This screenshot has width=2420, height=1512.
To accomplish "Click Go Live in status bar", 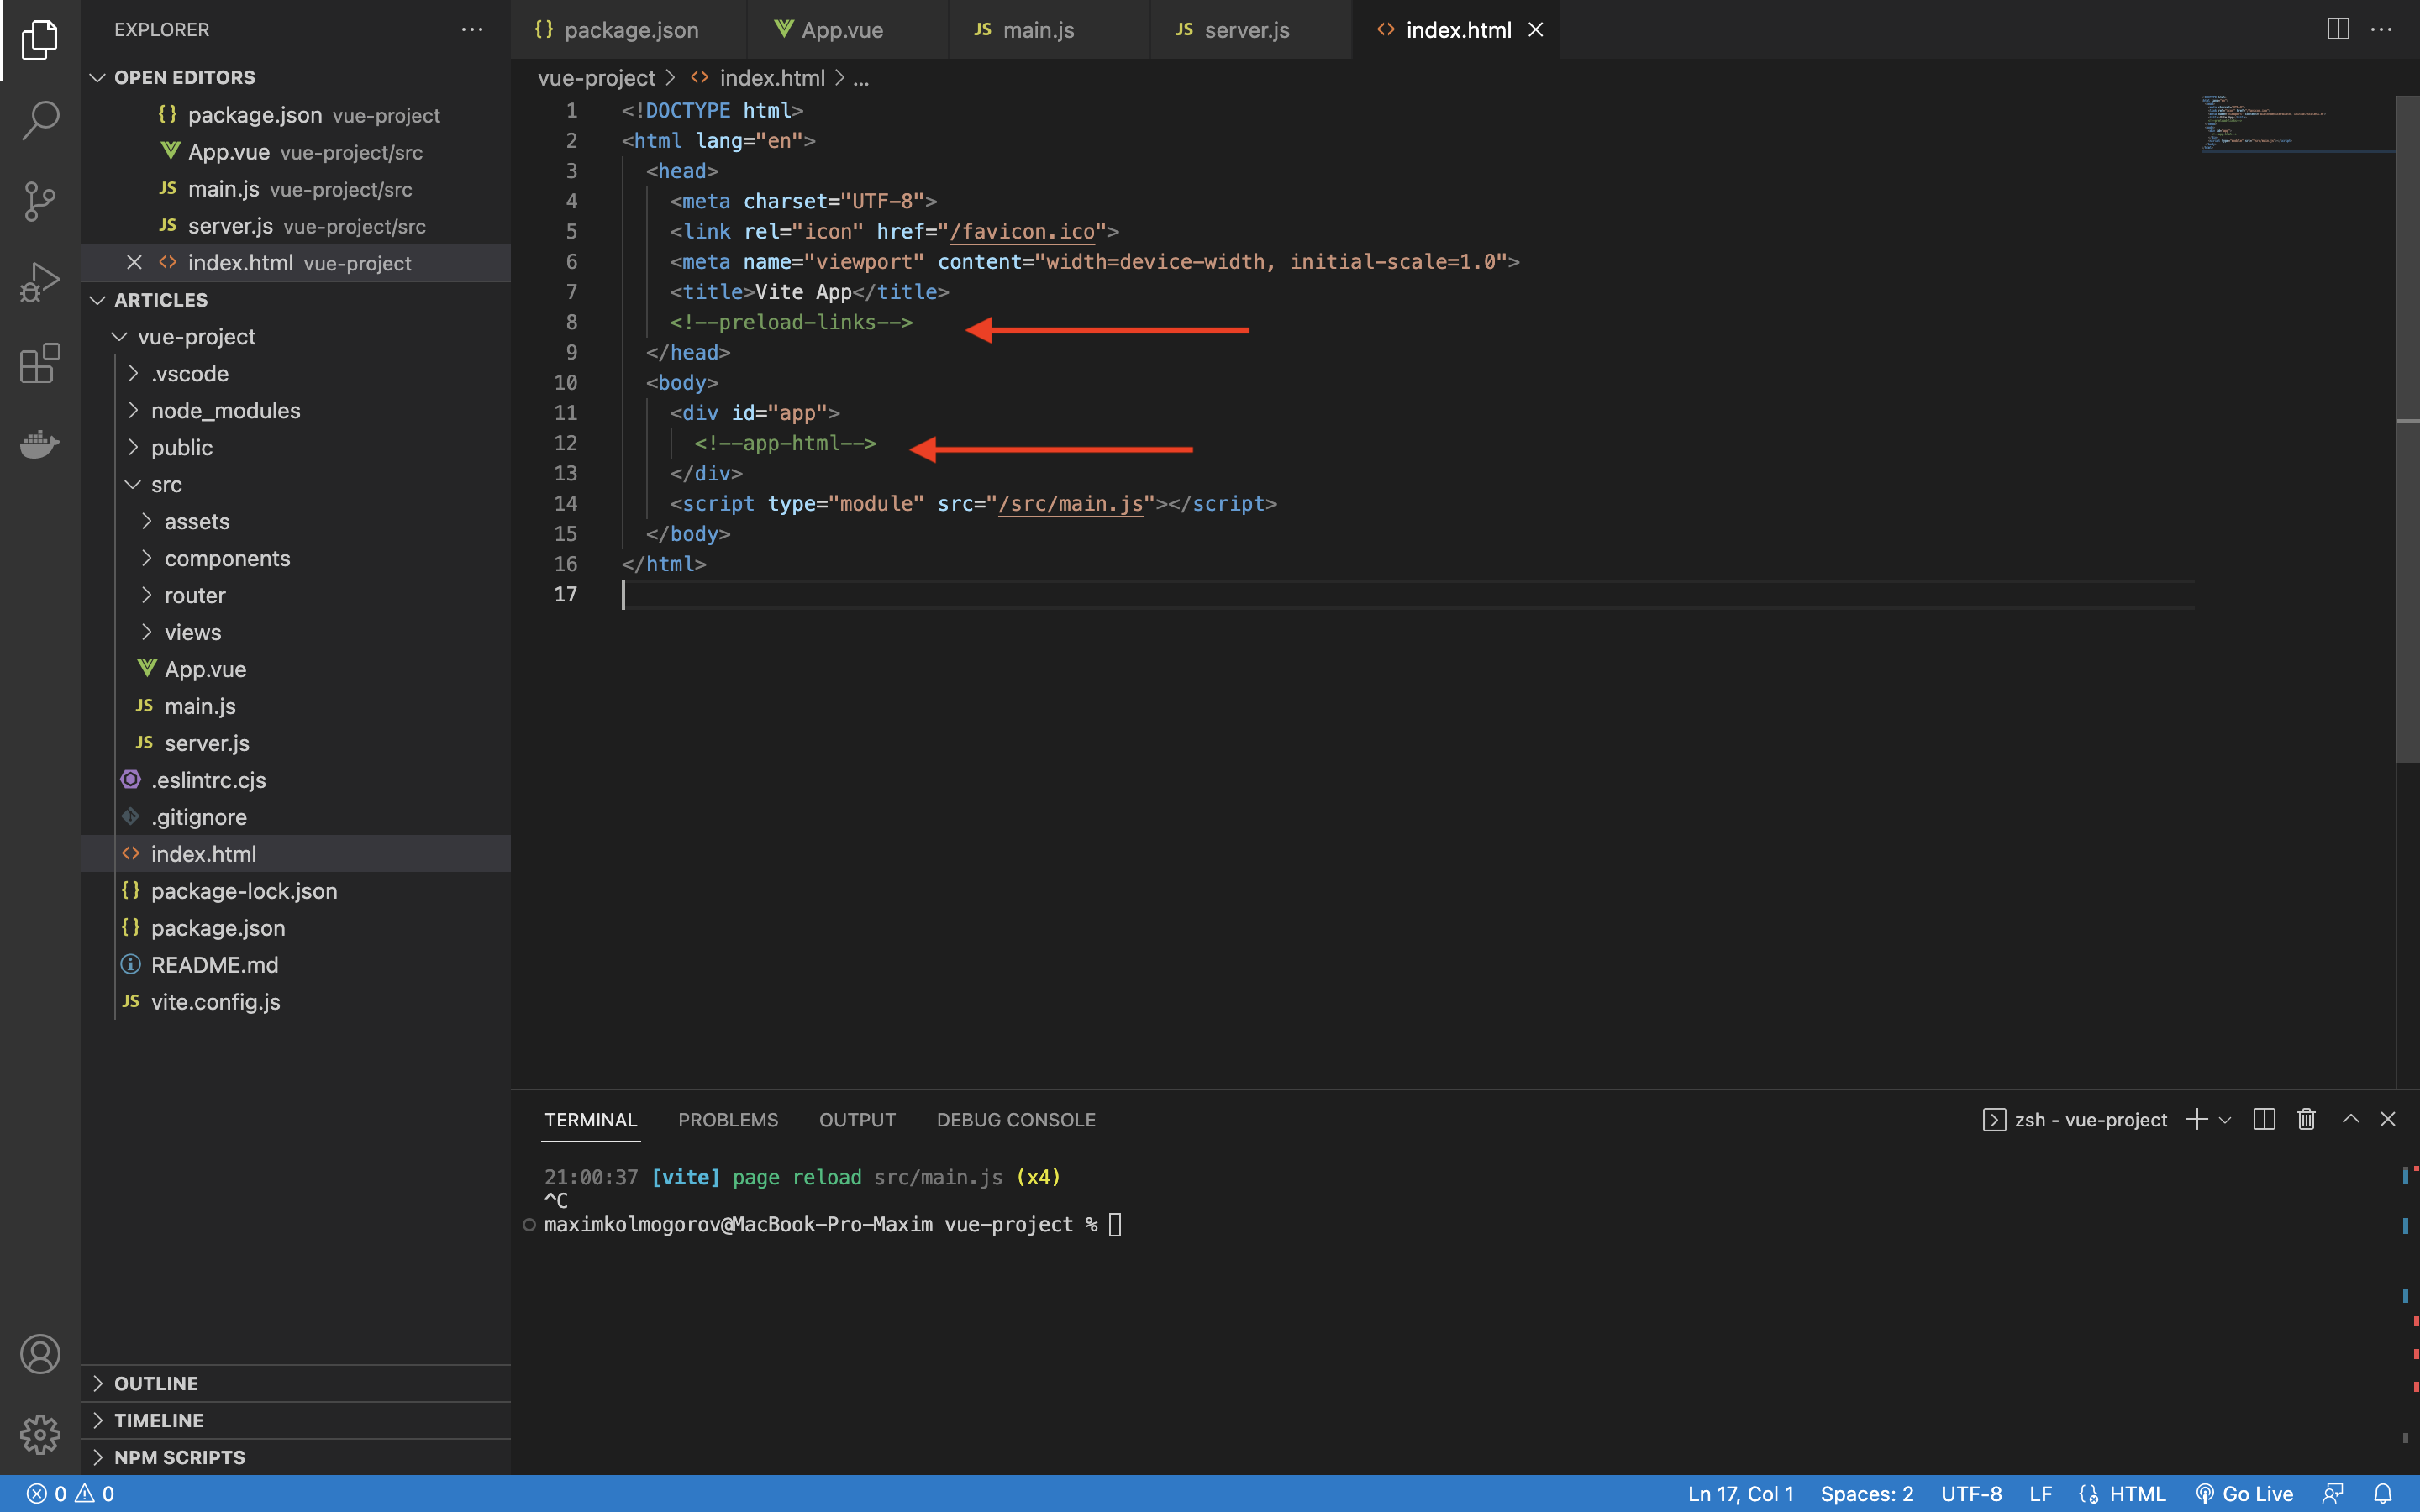I will [2245, 1494].
